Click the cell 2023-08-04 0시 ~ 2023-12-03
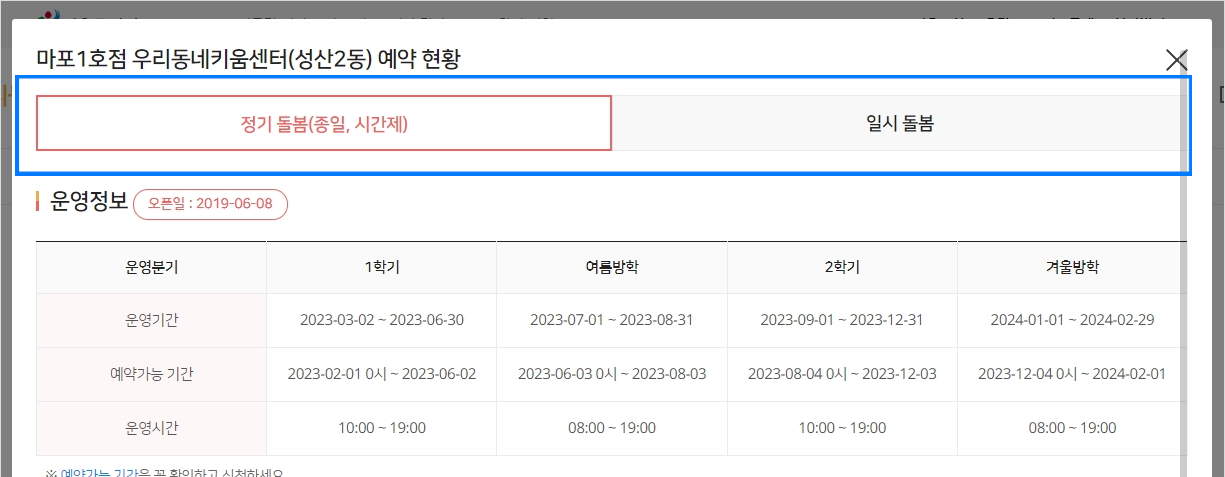The width and height of the screenshot is (1225, 477). [x=842, y=374]
